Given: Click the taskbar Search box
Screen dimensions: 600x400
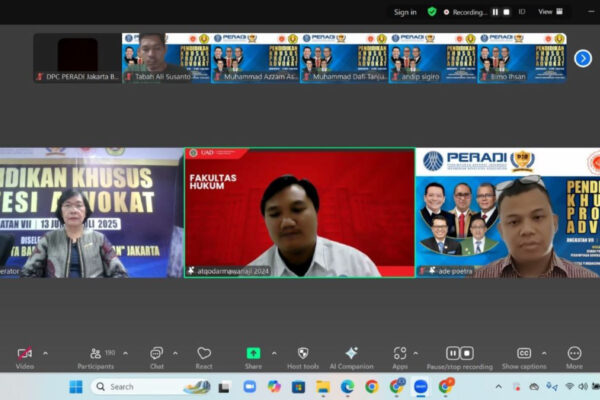Looking at the screenshot, I should tap(150, 387).
